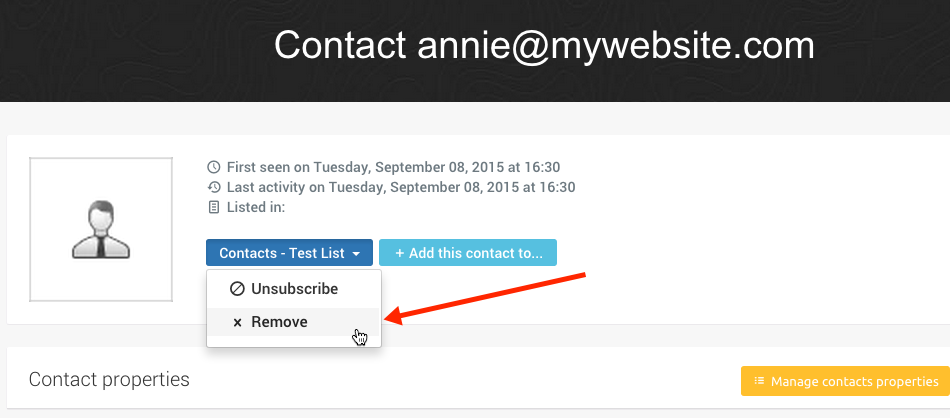950x418 pixels.
Task: Click the x icon beside Remove
Action: (238, 323)
